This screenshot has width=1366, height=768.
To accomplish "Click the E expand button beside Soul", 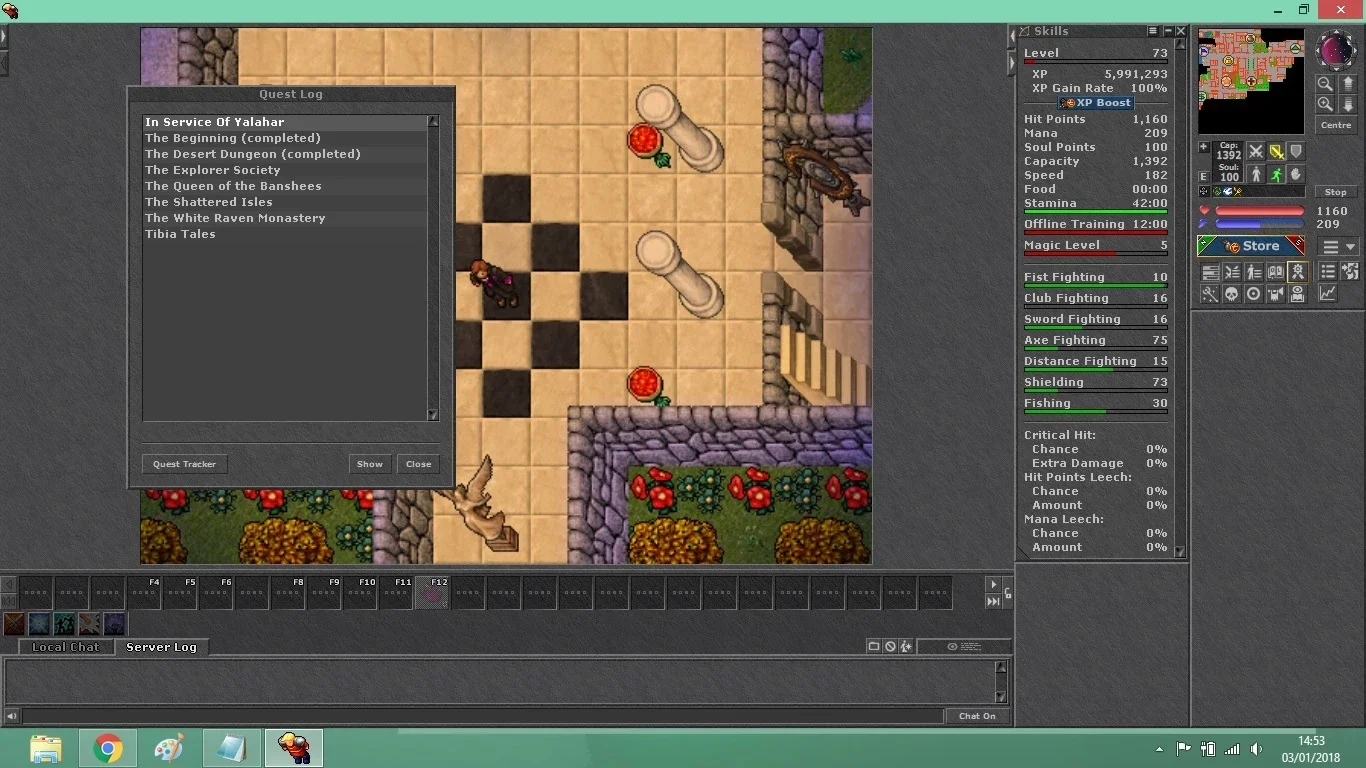I will point(1204,176).
